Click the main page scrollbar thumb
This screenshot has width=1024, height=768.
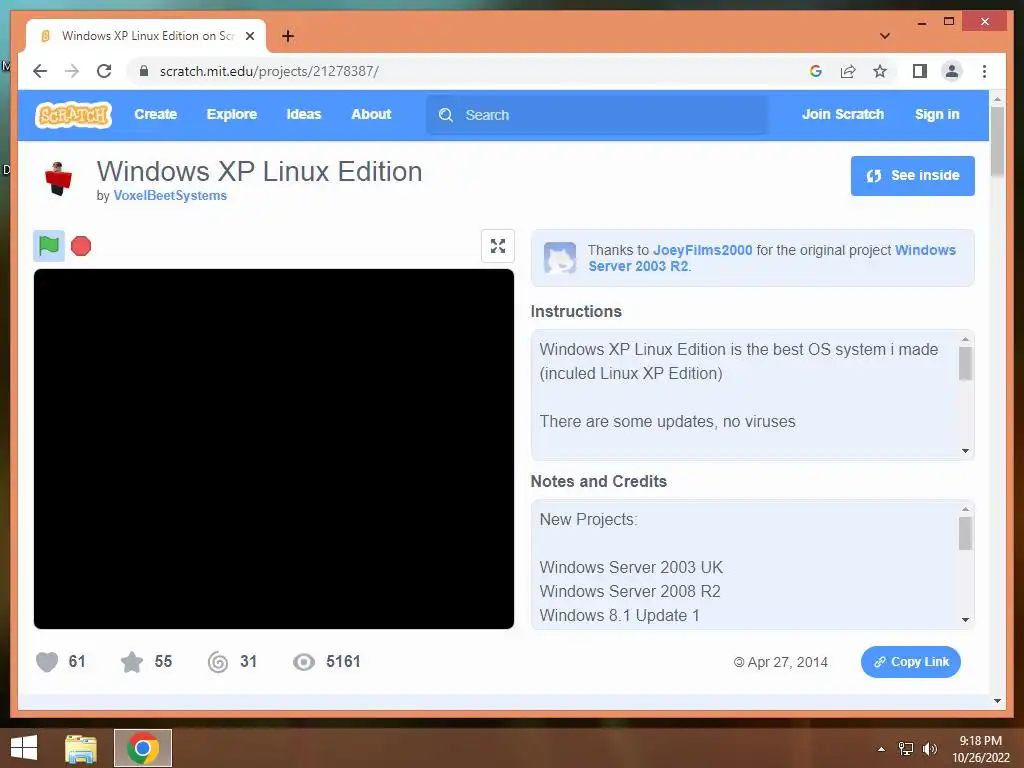(x=997, y=142)
